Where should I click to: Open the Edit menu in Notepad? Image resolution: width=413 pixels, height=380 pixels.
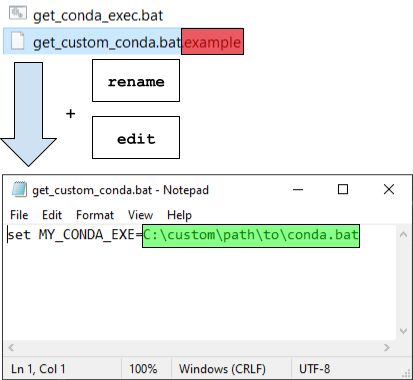(x=52, y=215)
